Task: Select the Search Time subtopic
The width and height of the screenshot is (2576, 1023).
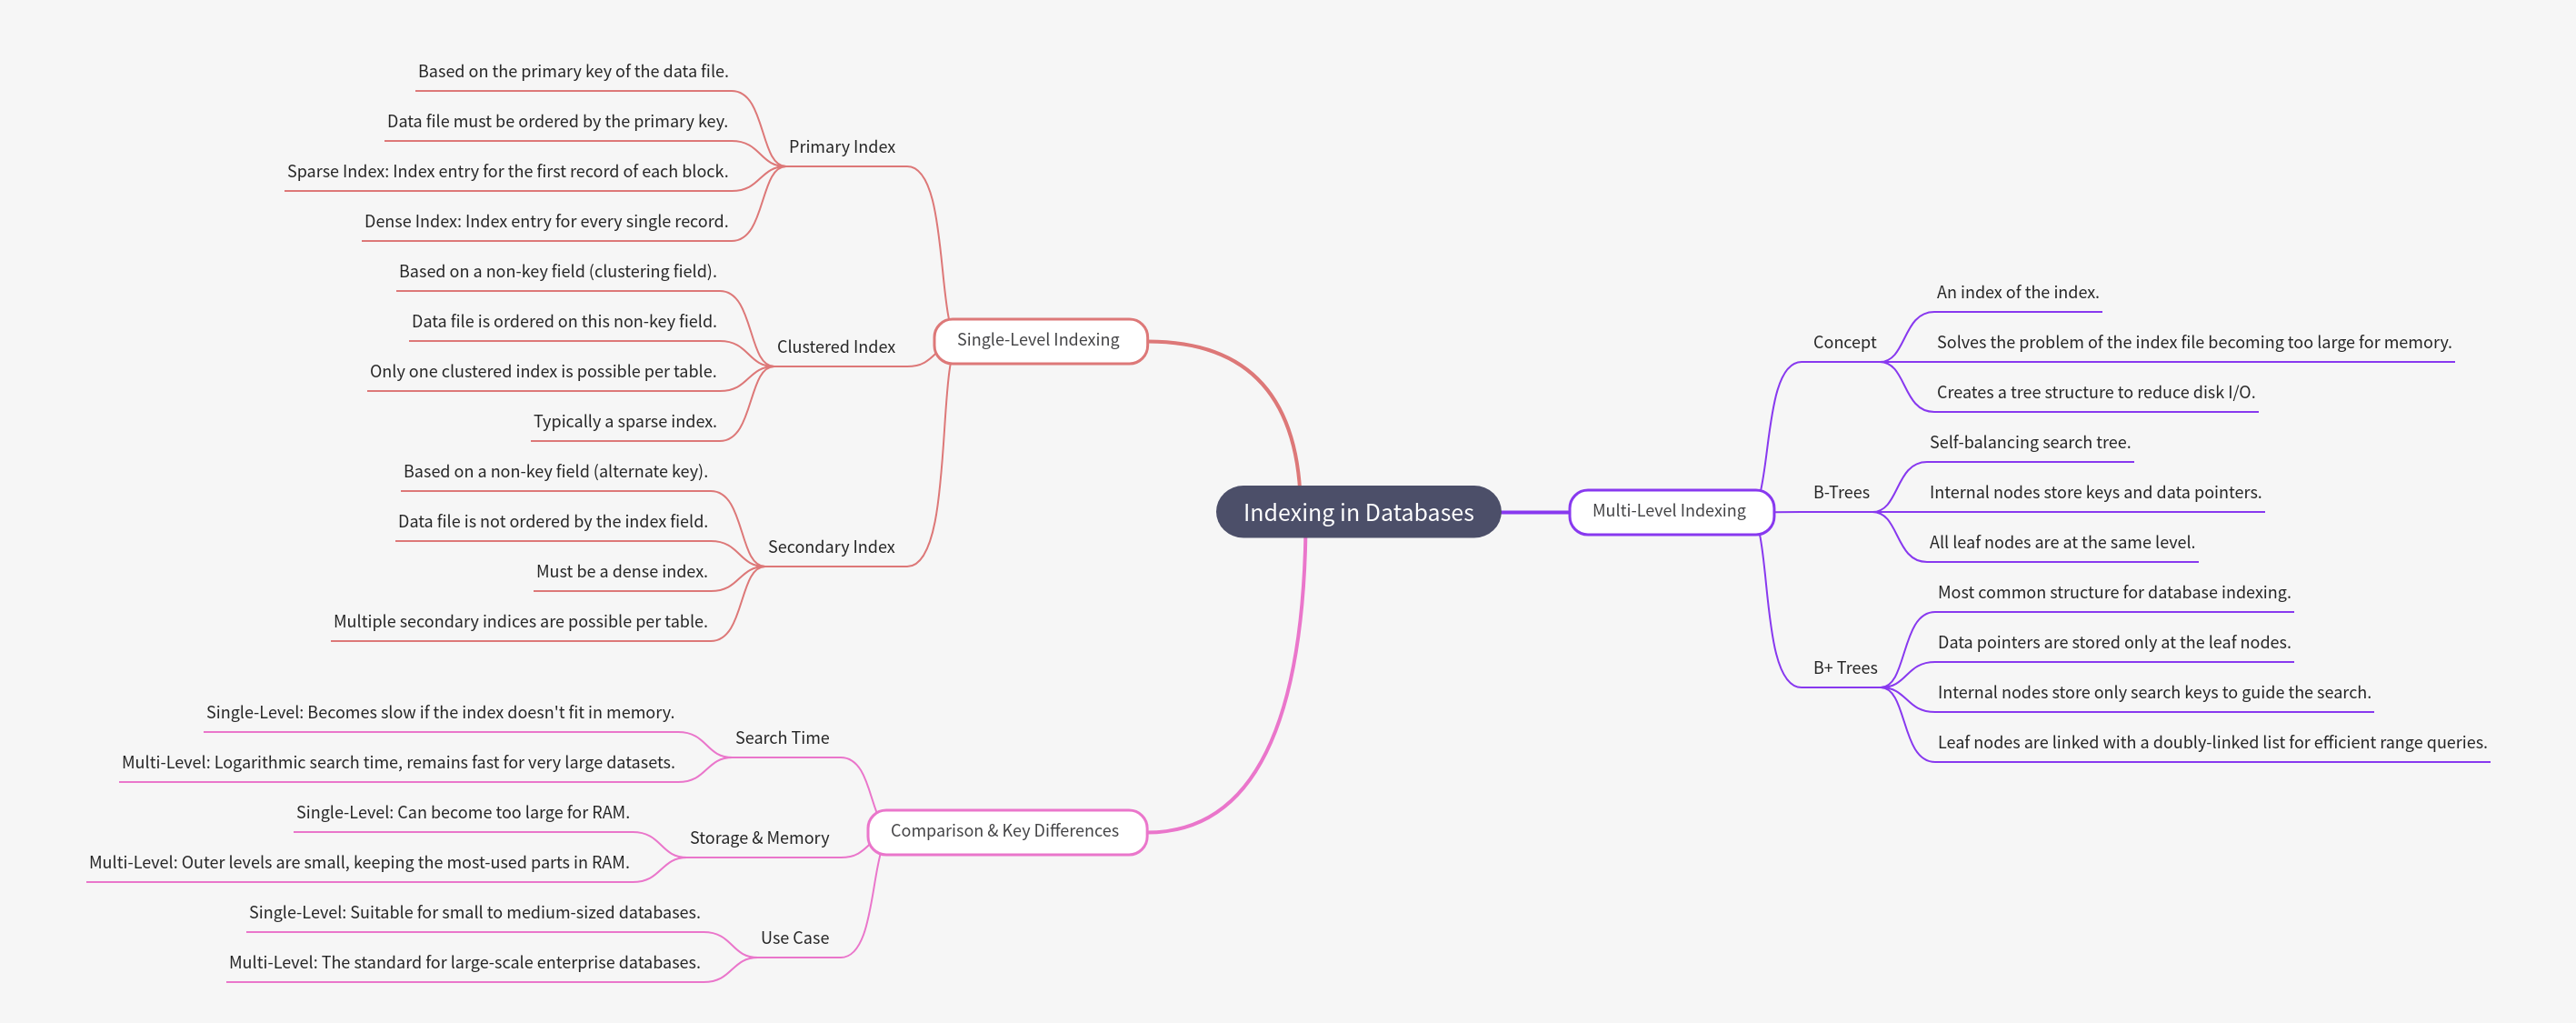Action: coord(781,738)
